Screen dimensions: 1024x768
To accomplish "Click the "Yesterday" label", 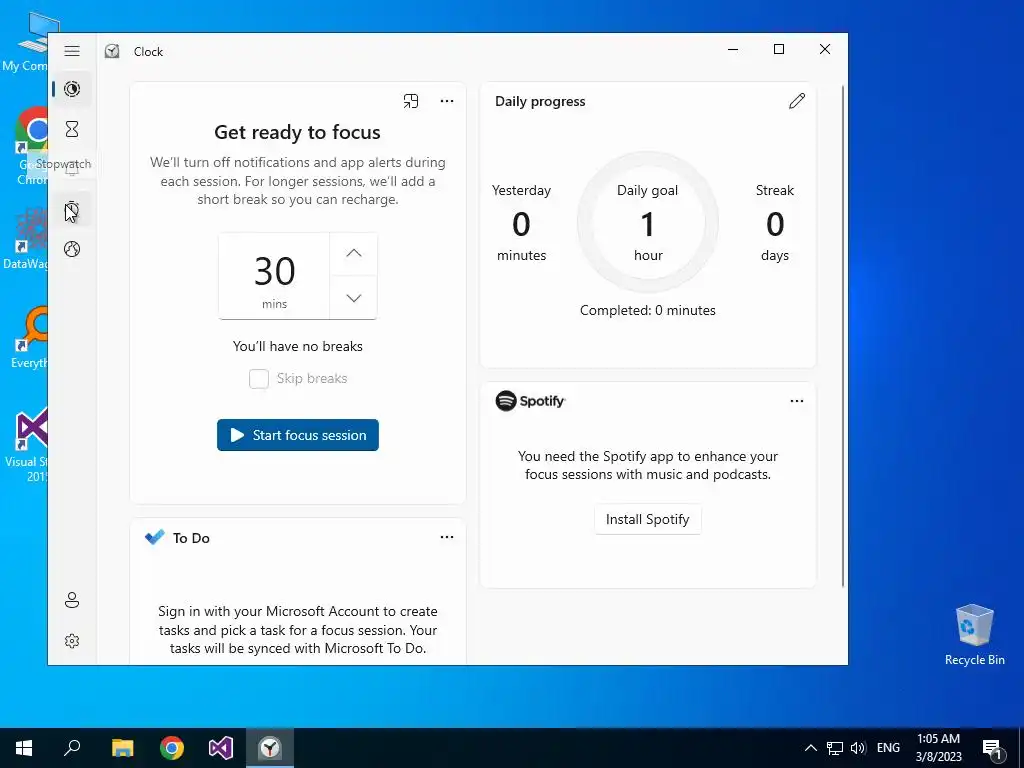I will 521,190.
